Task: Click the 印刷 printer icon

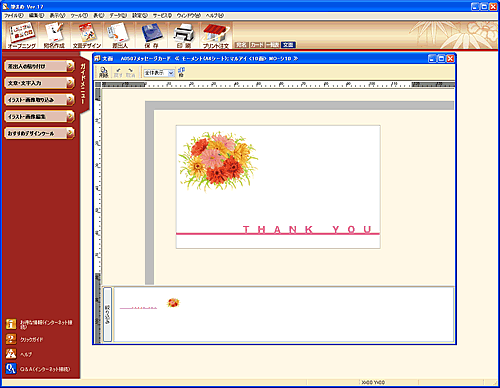Action: pyautogui.click(x=184, y=35)
